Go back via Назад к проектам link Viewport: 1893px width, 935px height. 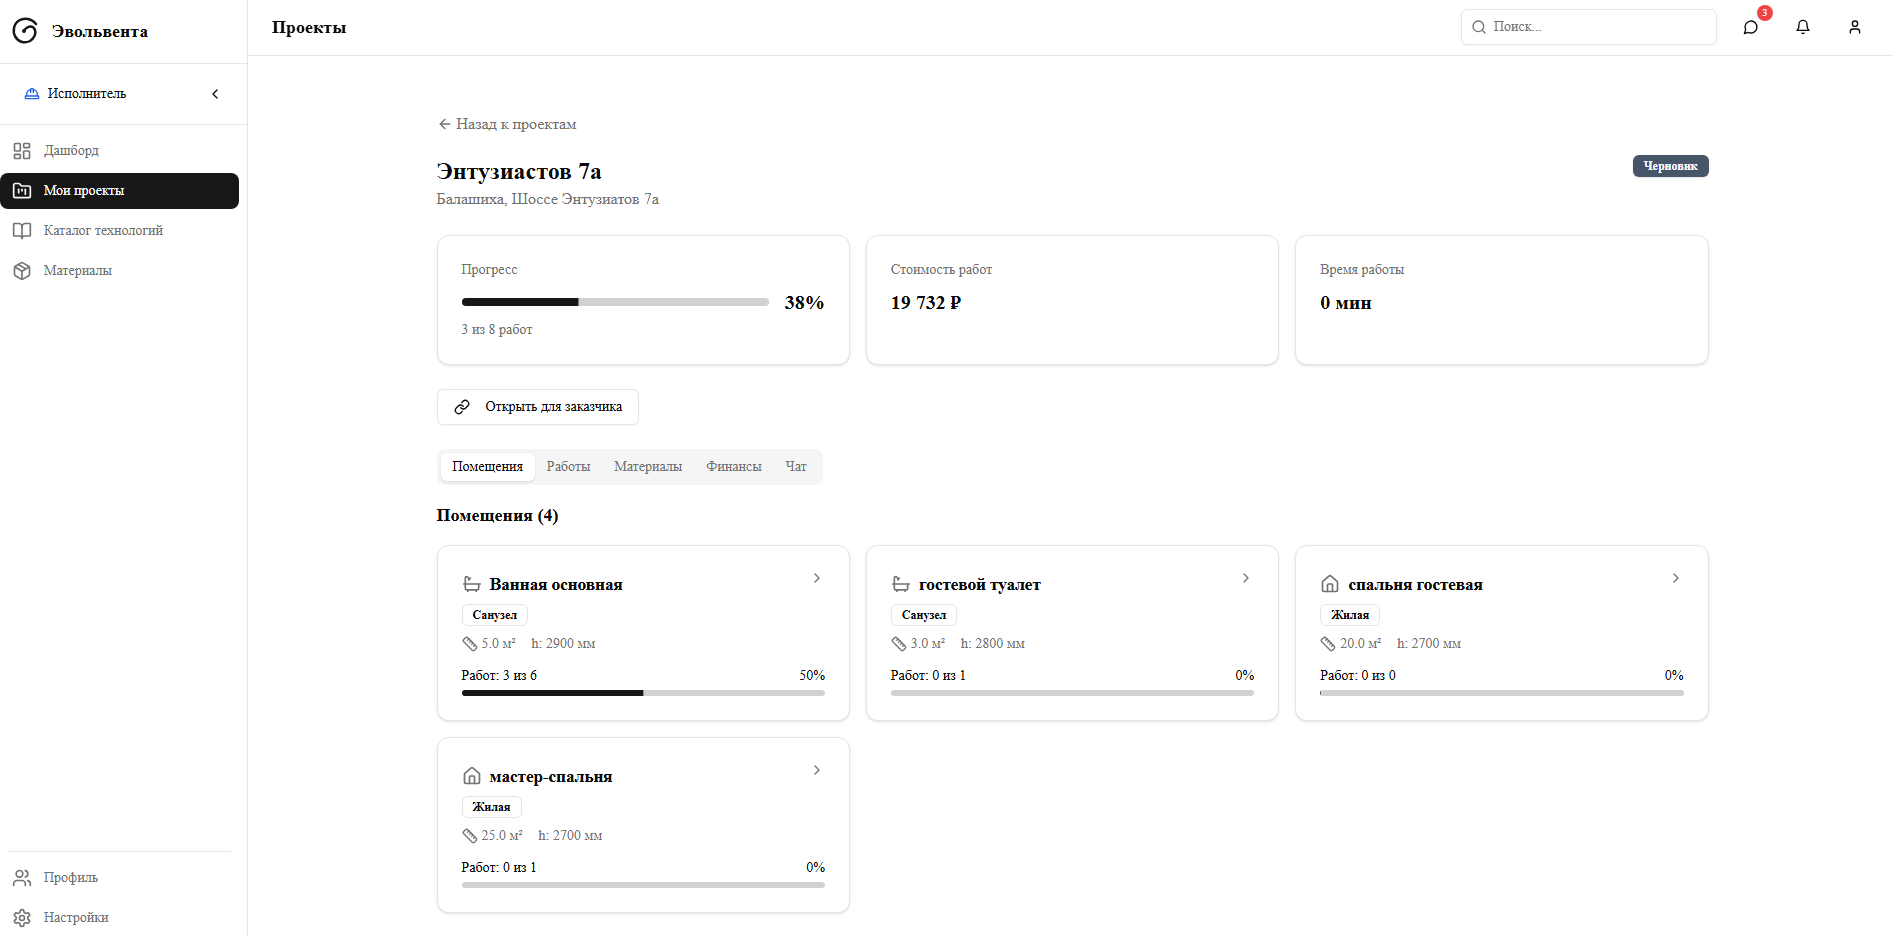point(507,124)
